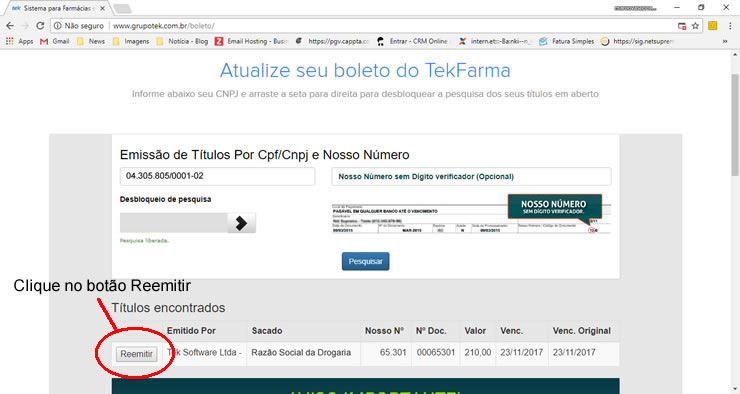
Task: Click the Nosso Número optional input field
Action: point(471,176)
